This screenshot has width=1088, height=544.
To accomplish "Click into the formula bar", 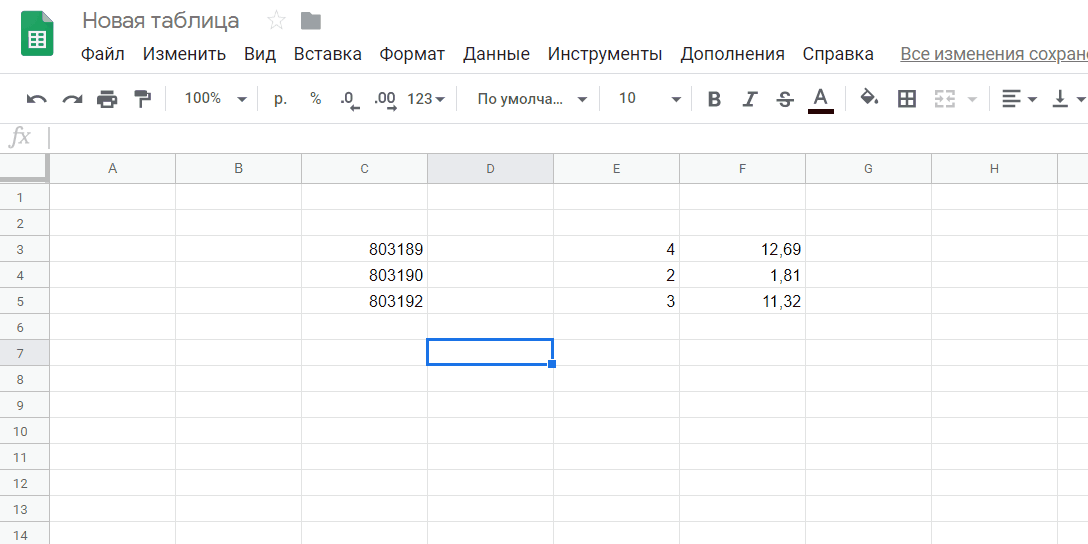I will [x=569, y=137].
